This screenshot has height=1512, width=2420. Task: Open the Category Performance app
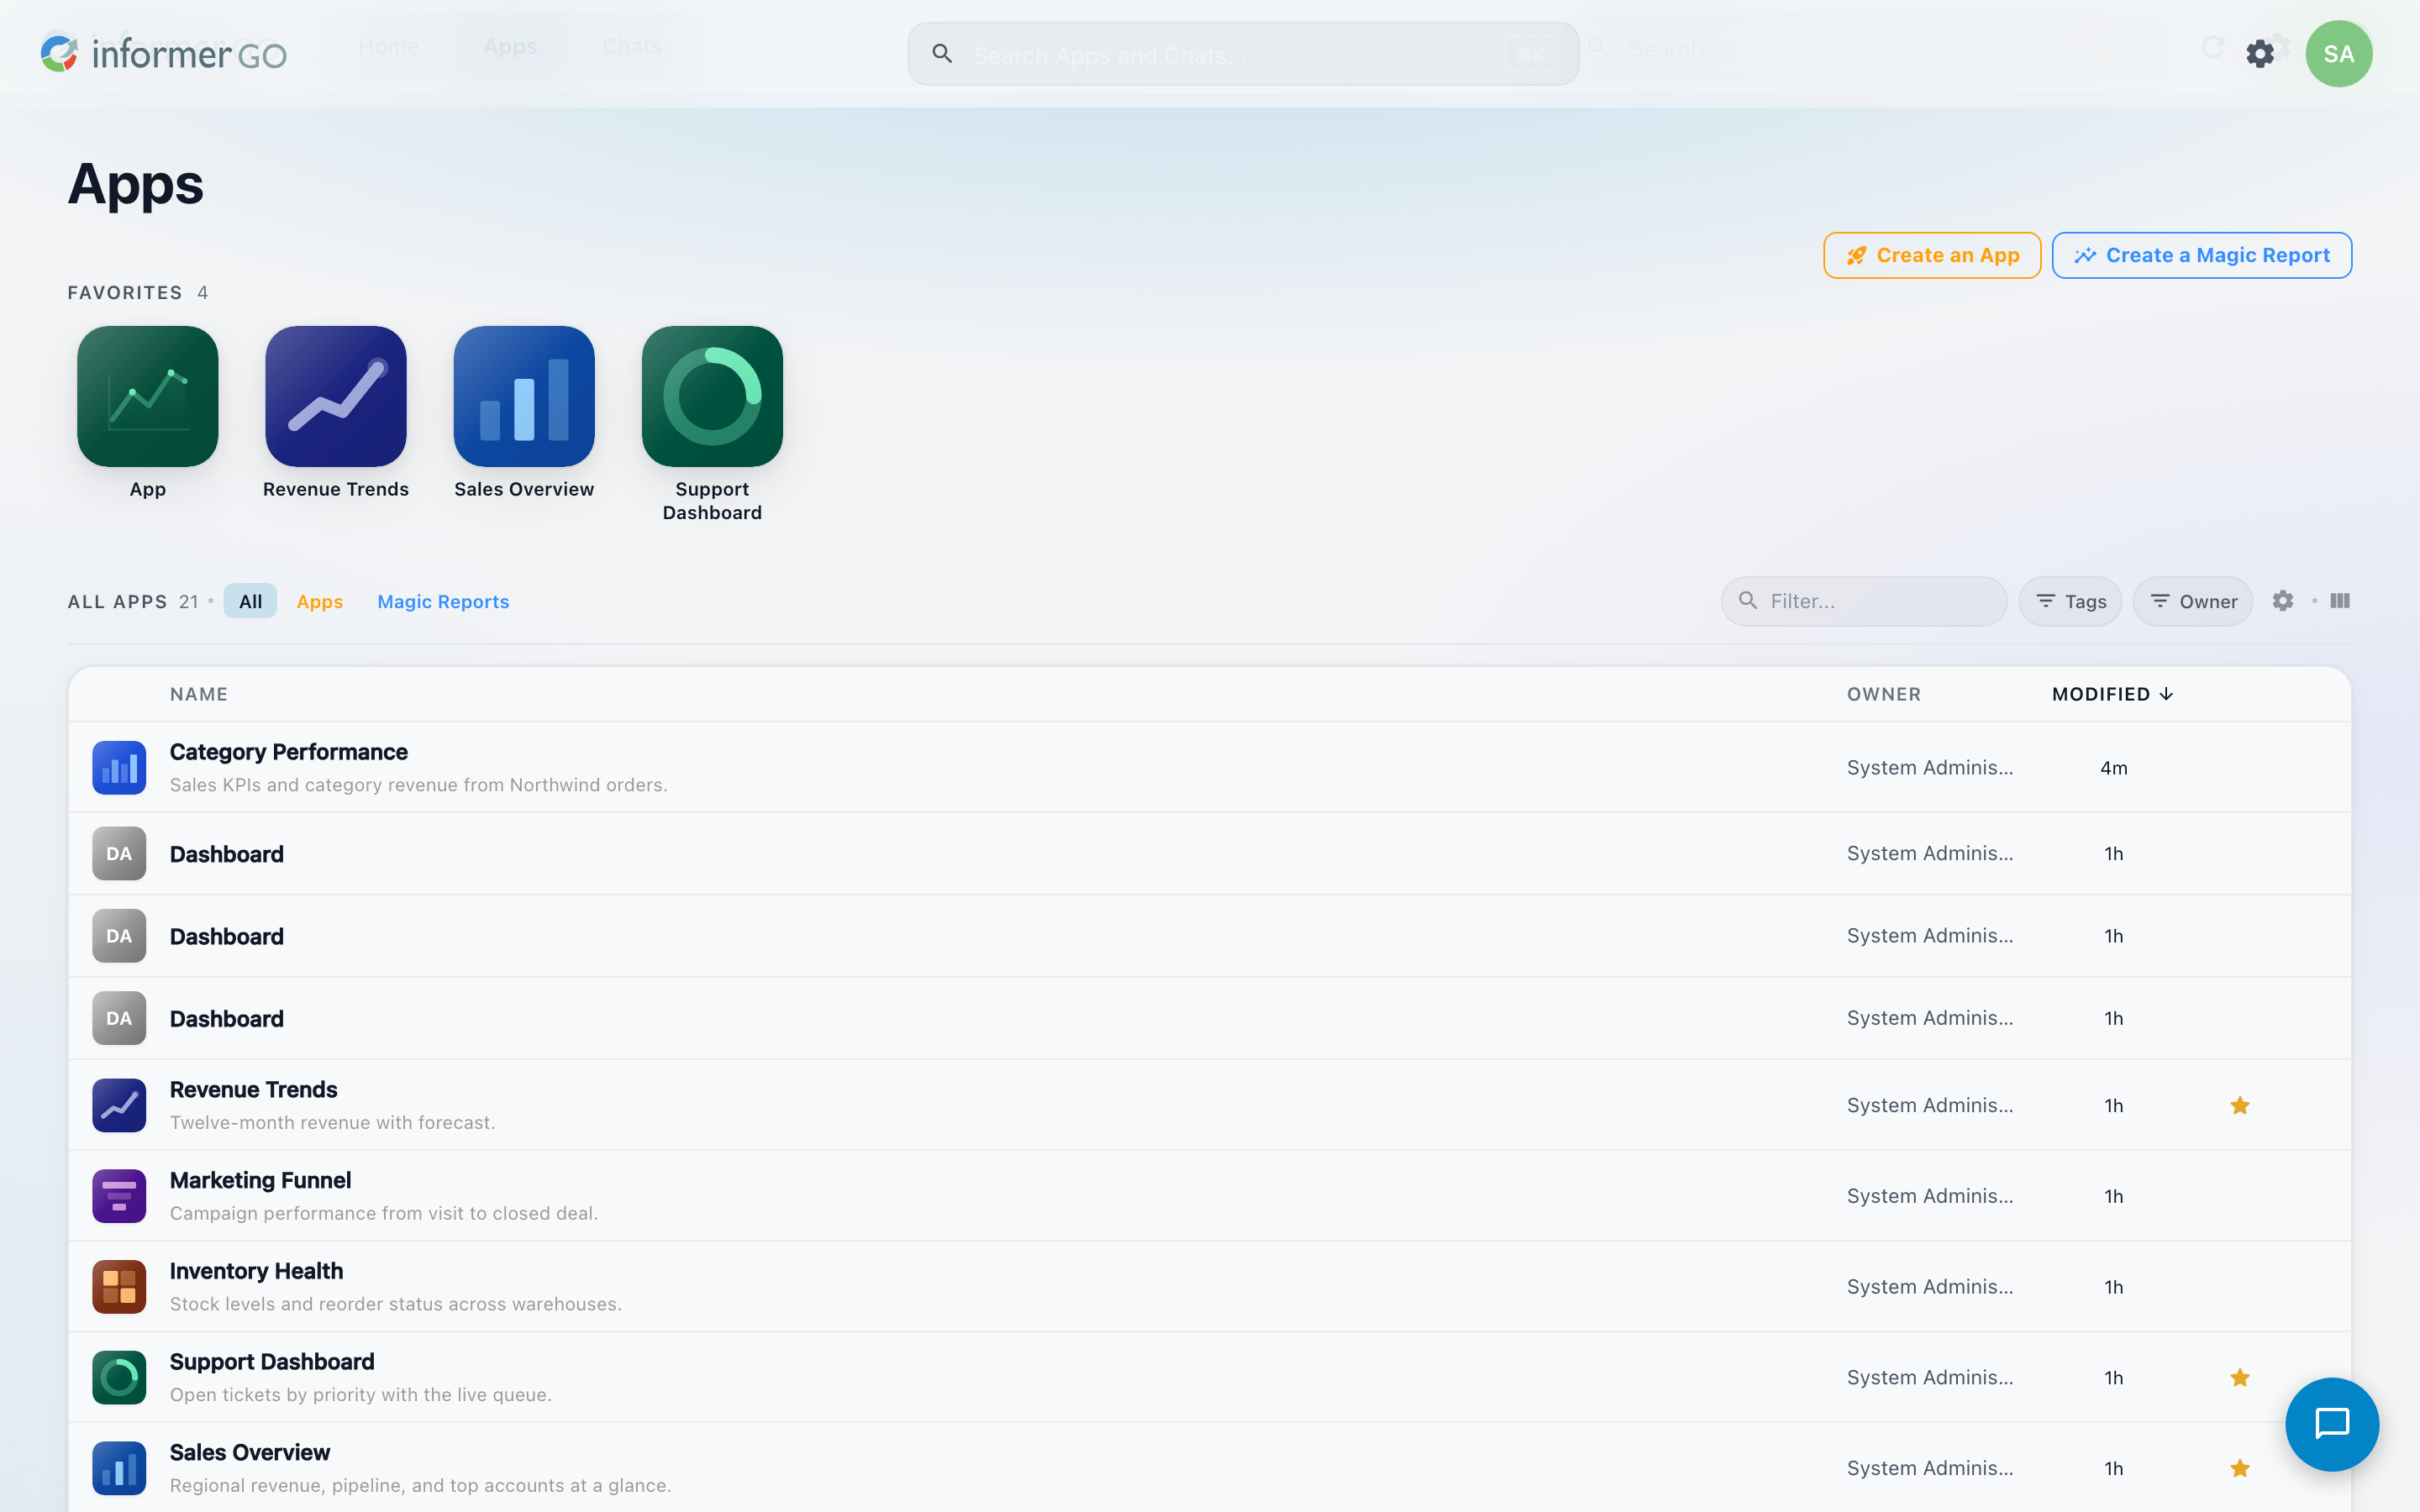click(1210, 767)
